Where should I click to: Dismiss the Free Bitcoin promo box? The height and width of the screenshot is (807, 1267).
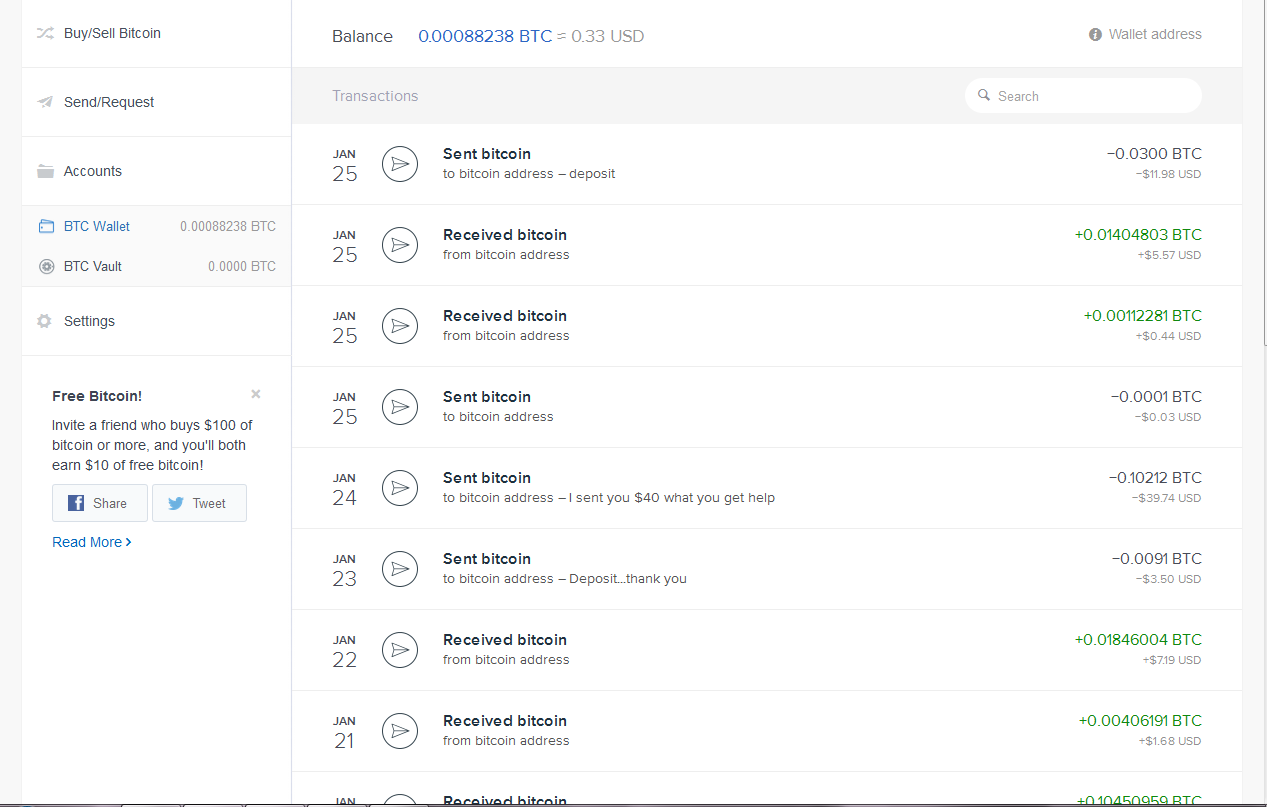click(255, 394)
